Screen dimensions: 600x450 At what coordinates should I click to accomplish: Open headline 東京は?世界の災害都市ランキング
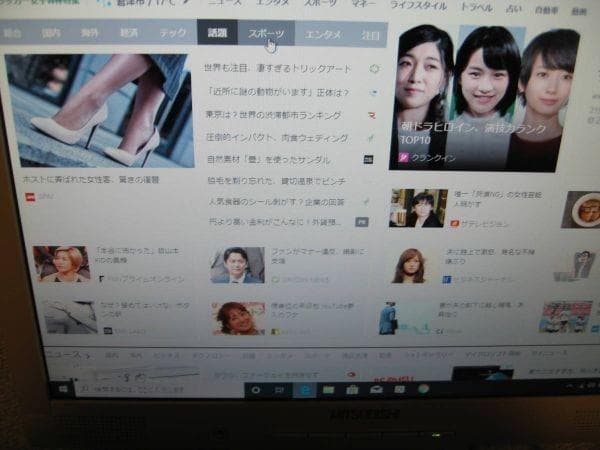click(x=273, y=115)
